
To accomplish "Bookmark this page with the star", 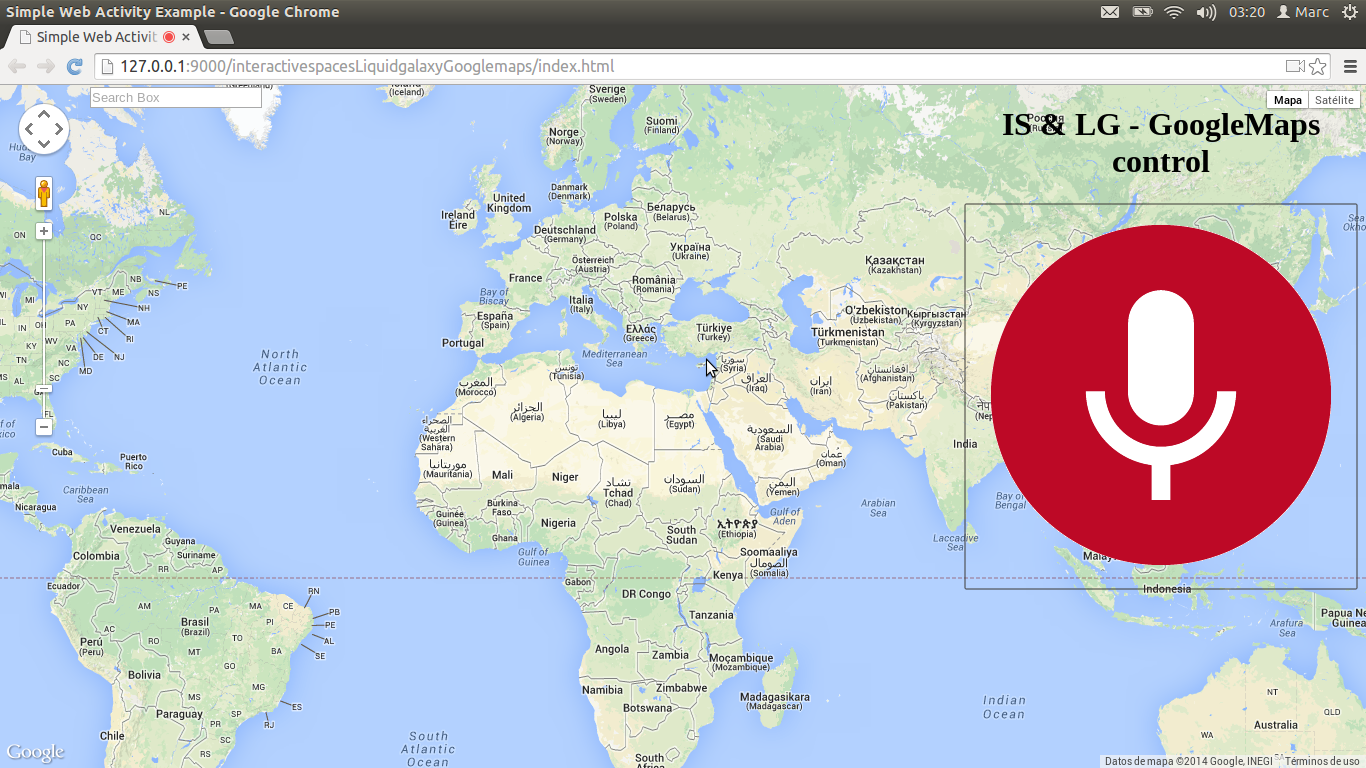I will (x=1318, y=67).
